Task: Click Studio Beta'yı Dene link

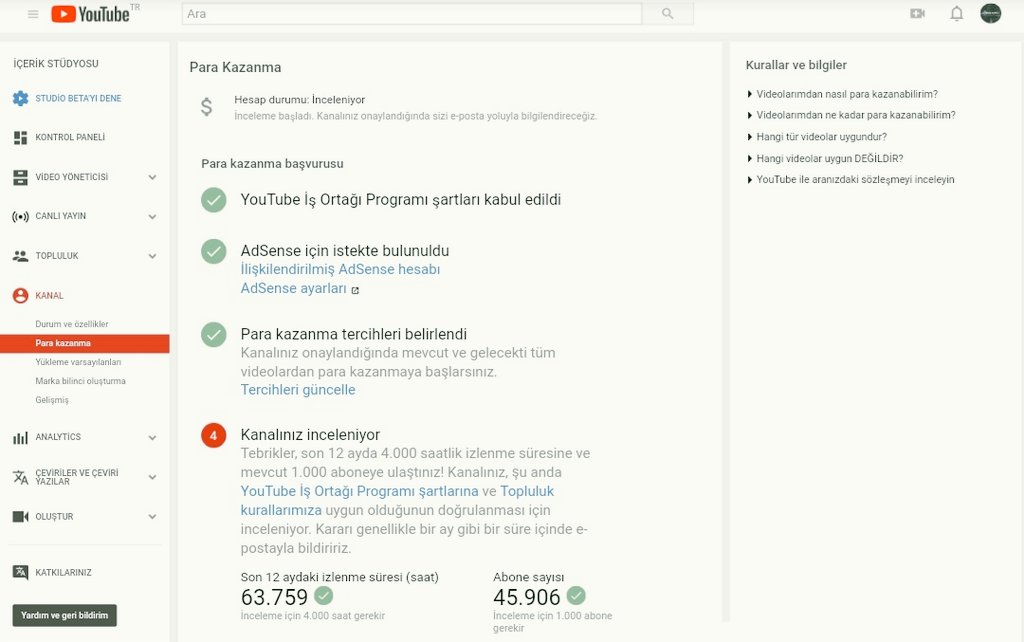Action: 78,98
